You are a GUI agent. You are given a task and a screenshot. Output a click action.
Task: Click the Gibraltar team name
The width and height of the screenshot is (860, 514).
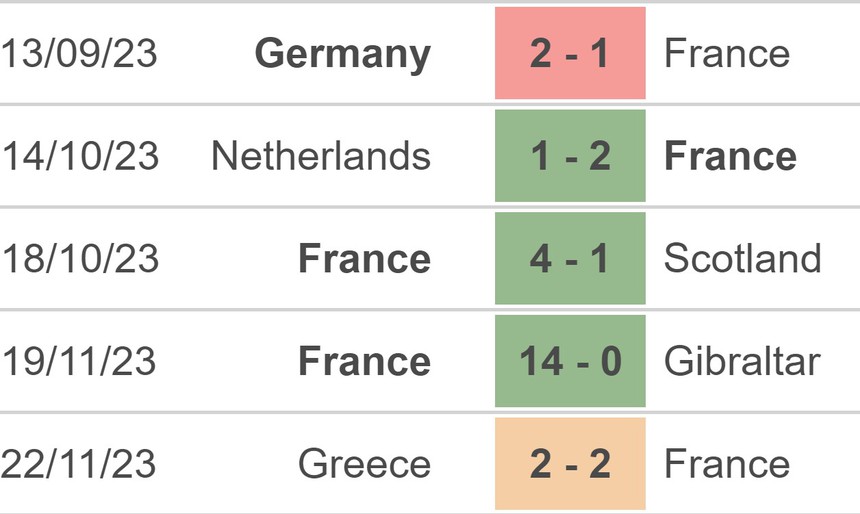click(742, 361)
